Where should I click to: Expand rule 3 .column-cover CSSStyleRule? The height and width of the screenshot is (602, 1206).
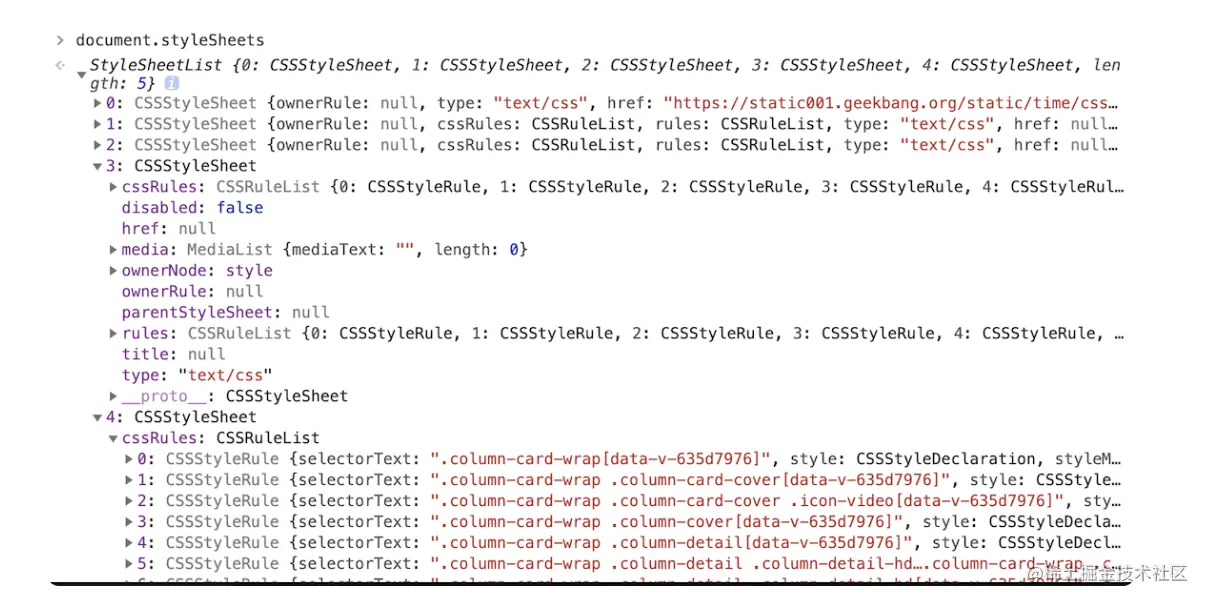coord(129,522)
